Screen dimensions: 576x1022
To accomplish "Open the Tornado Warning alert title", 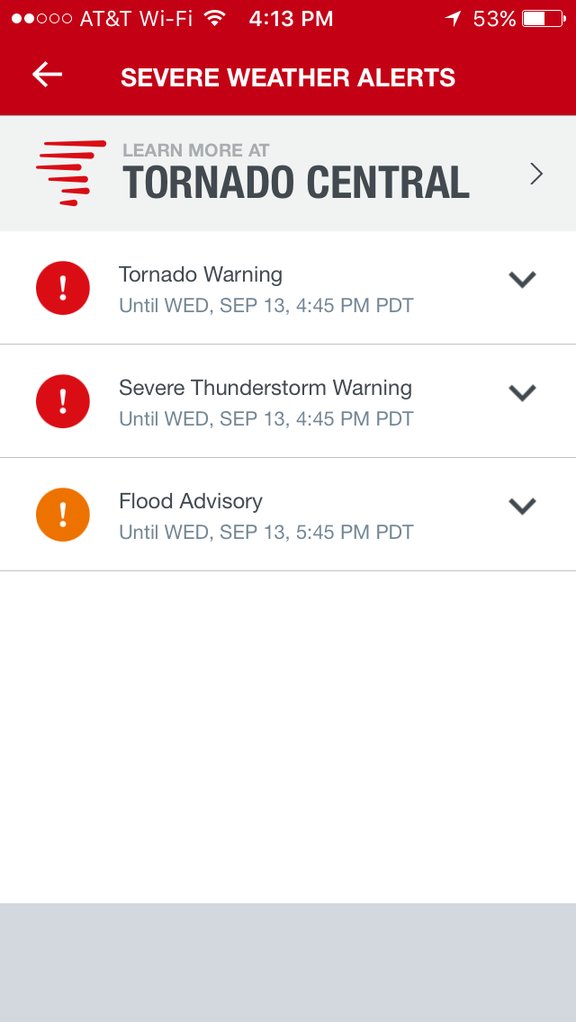I will [x=201, y=275].
